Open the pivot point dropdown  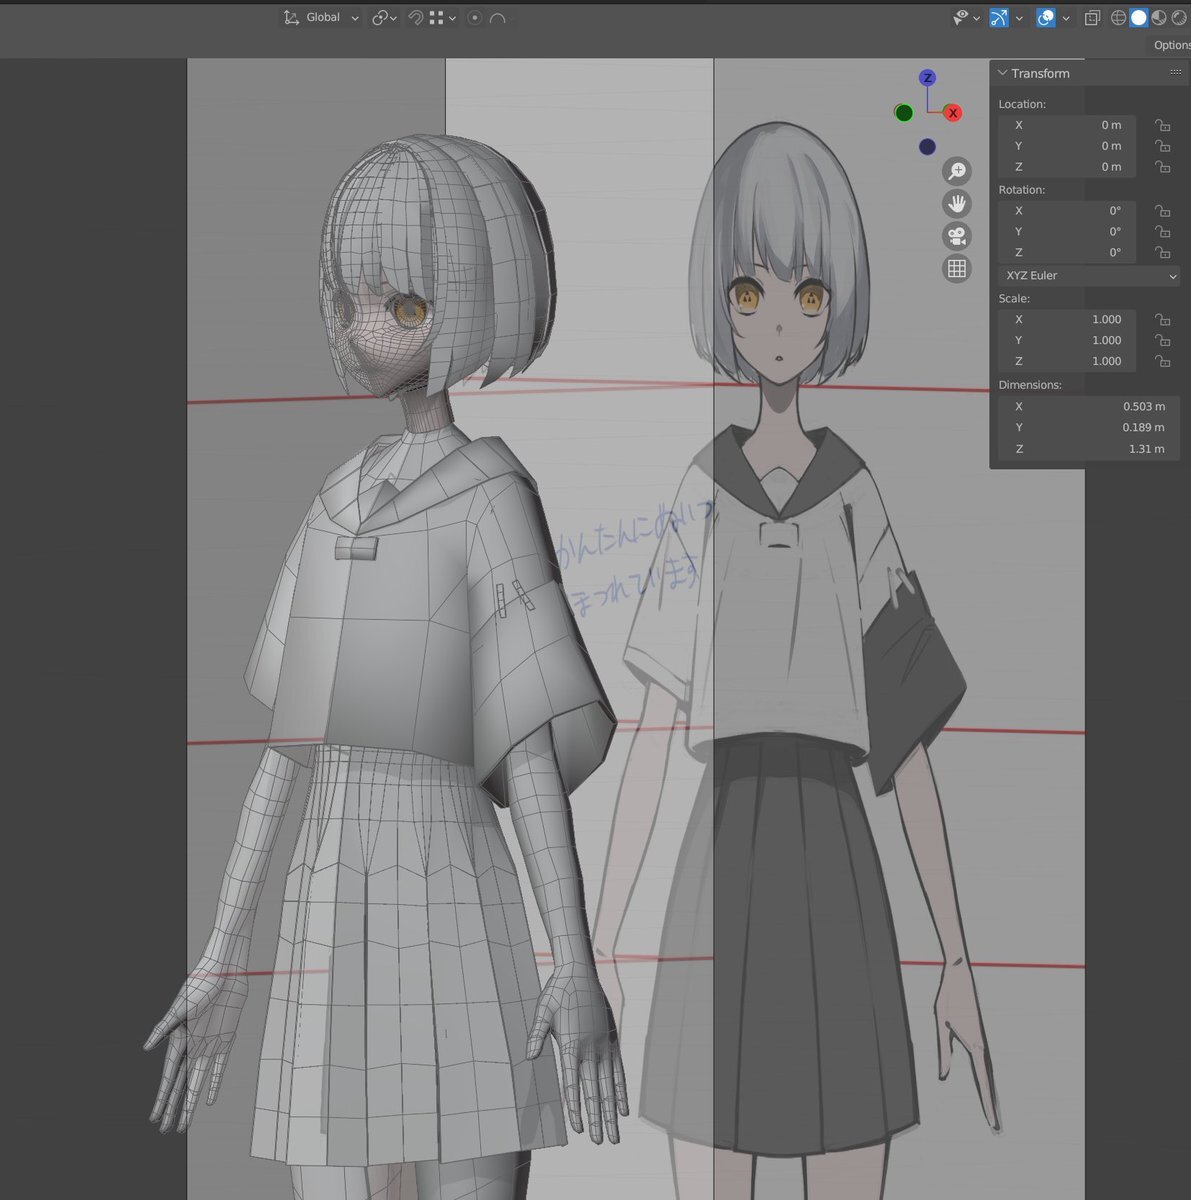click(x=383, y=18)
